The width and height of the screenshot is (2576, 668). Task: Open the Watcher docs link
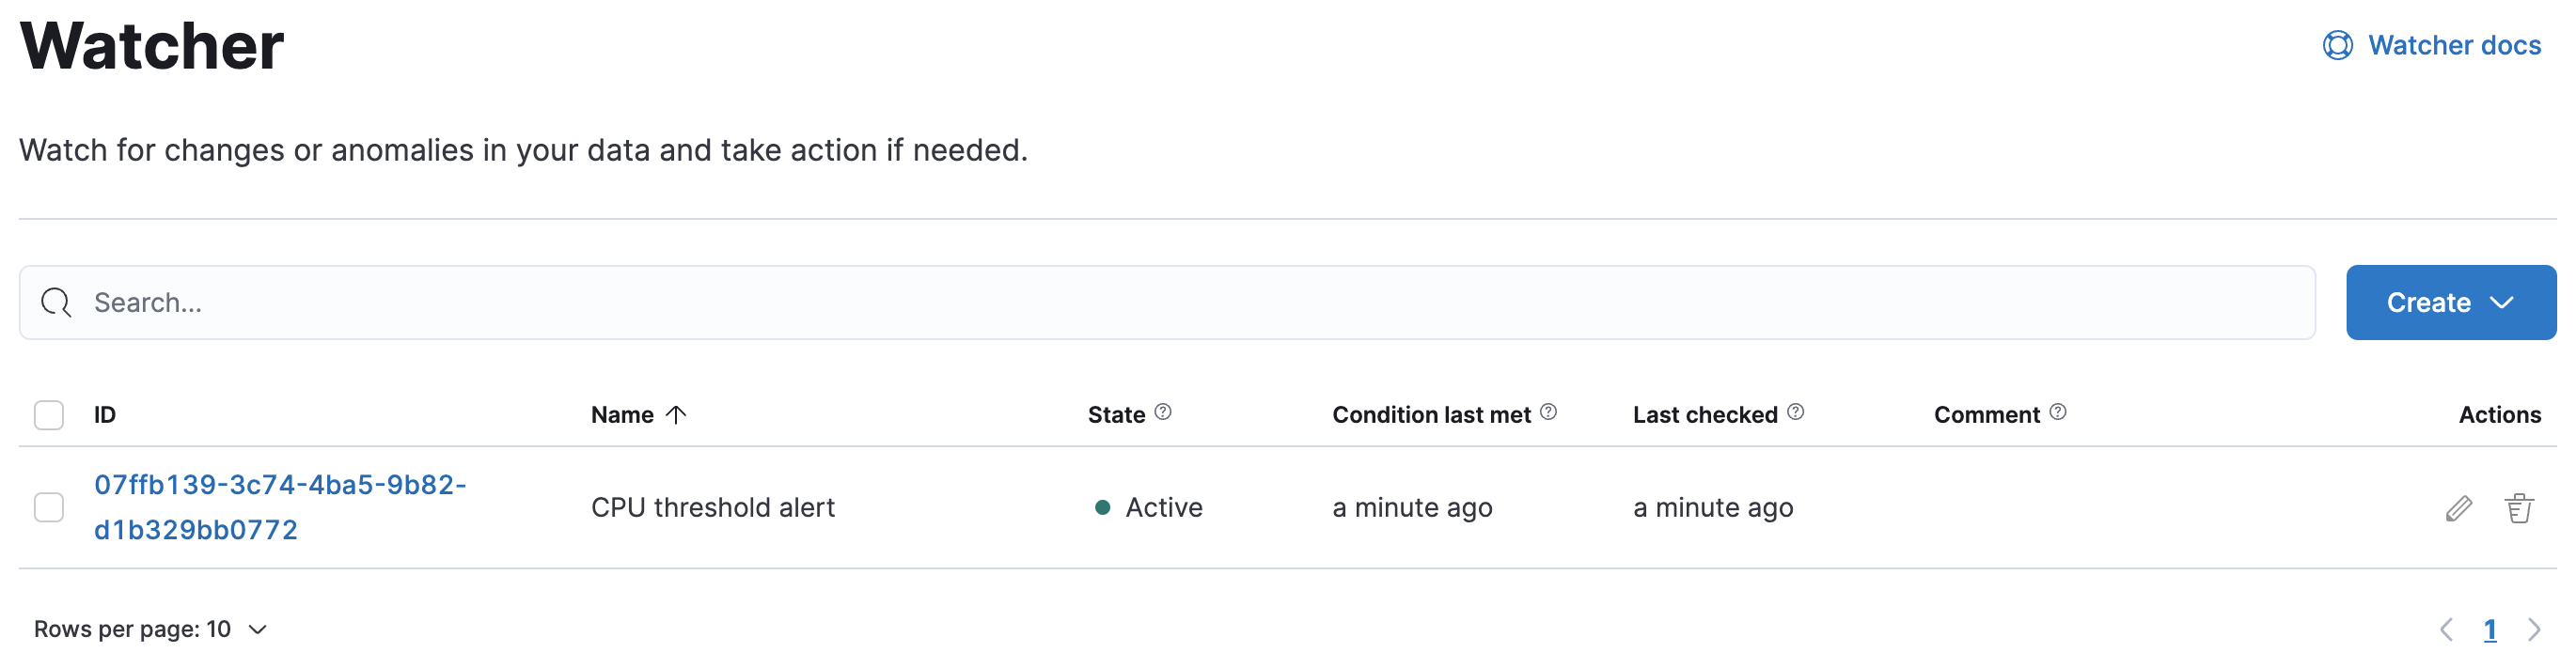[x=2453, y=46]
